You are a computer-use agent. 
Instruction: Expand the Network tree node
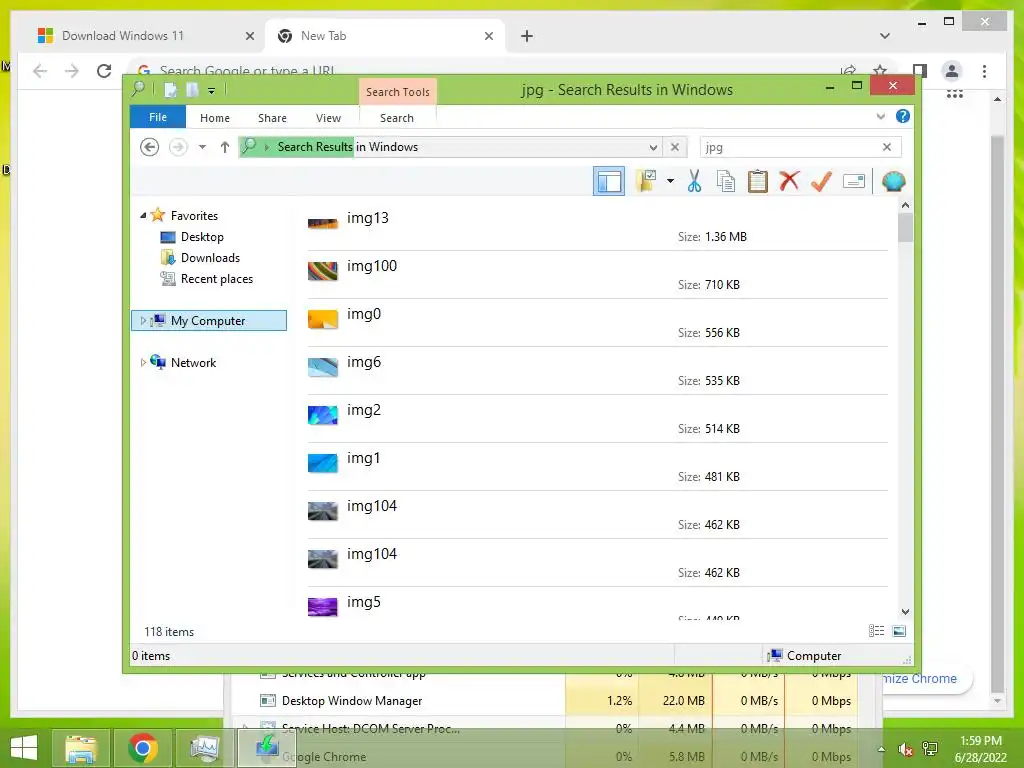143,362
